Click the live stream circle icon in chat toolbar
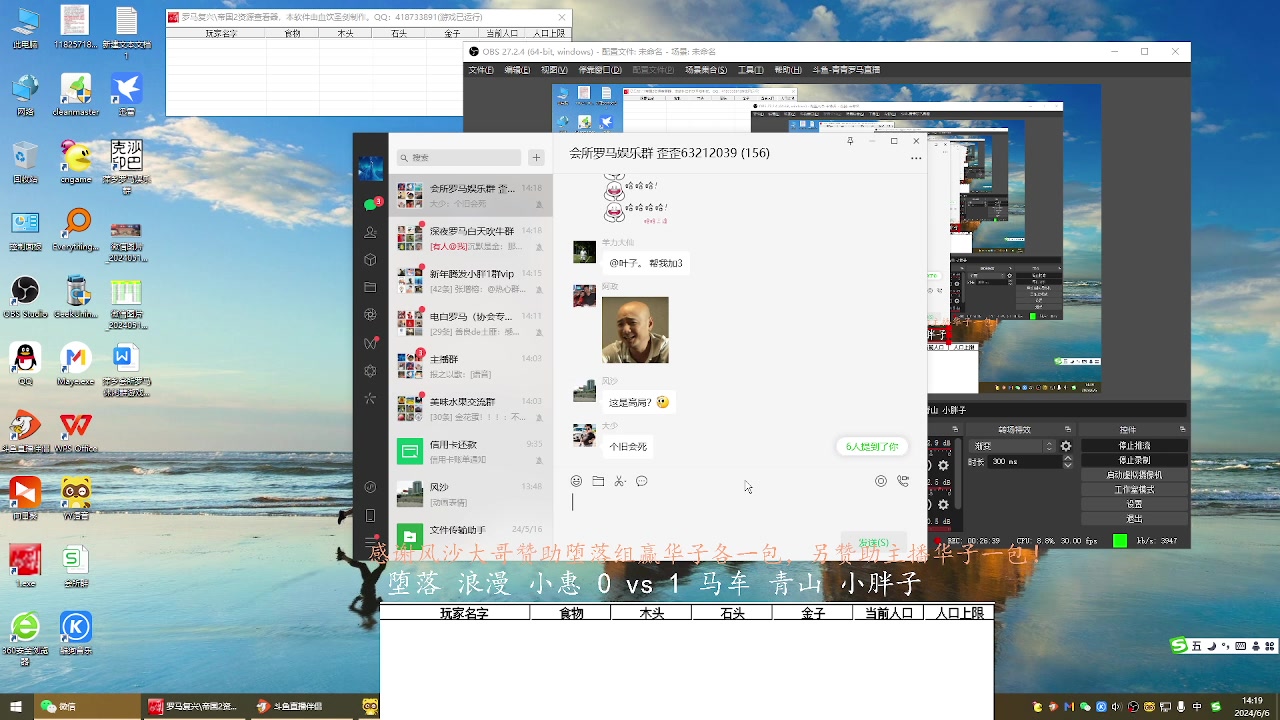The width and height of the screenshot is (1280, 720). 881,481
